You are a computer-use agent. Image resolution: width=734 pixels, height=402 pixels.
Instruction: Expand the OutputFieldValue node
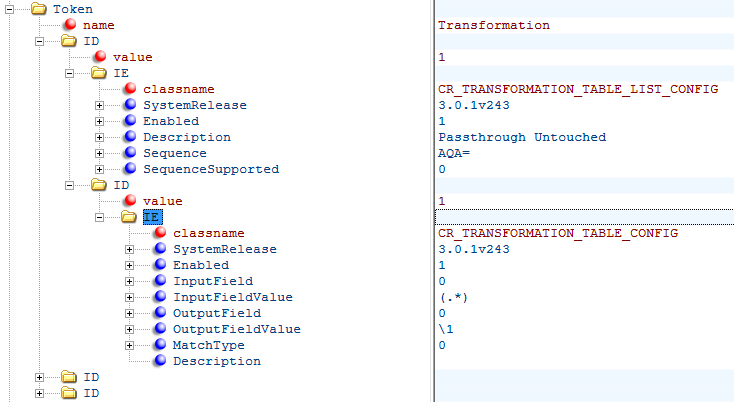[x=129, y=329]
